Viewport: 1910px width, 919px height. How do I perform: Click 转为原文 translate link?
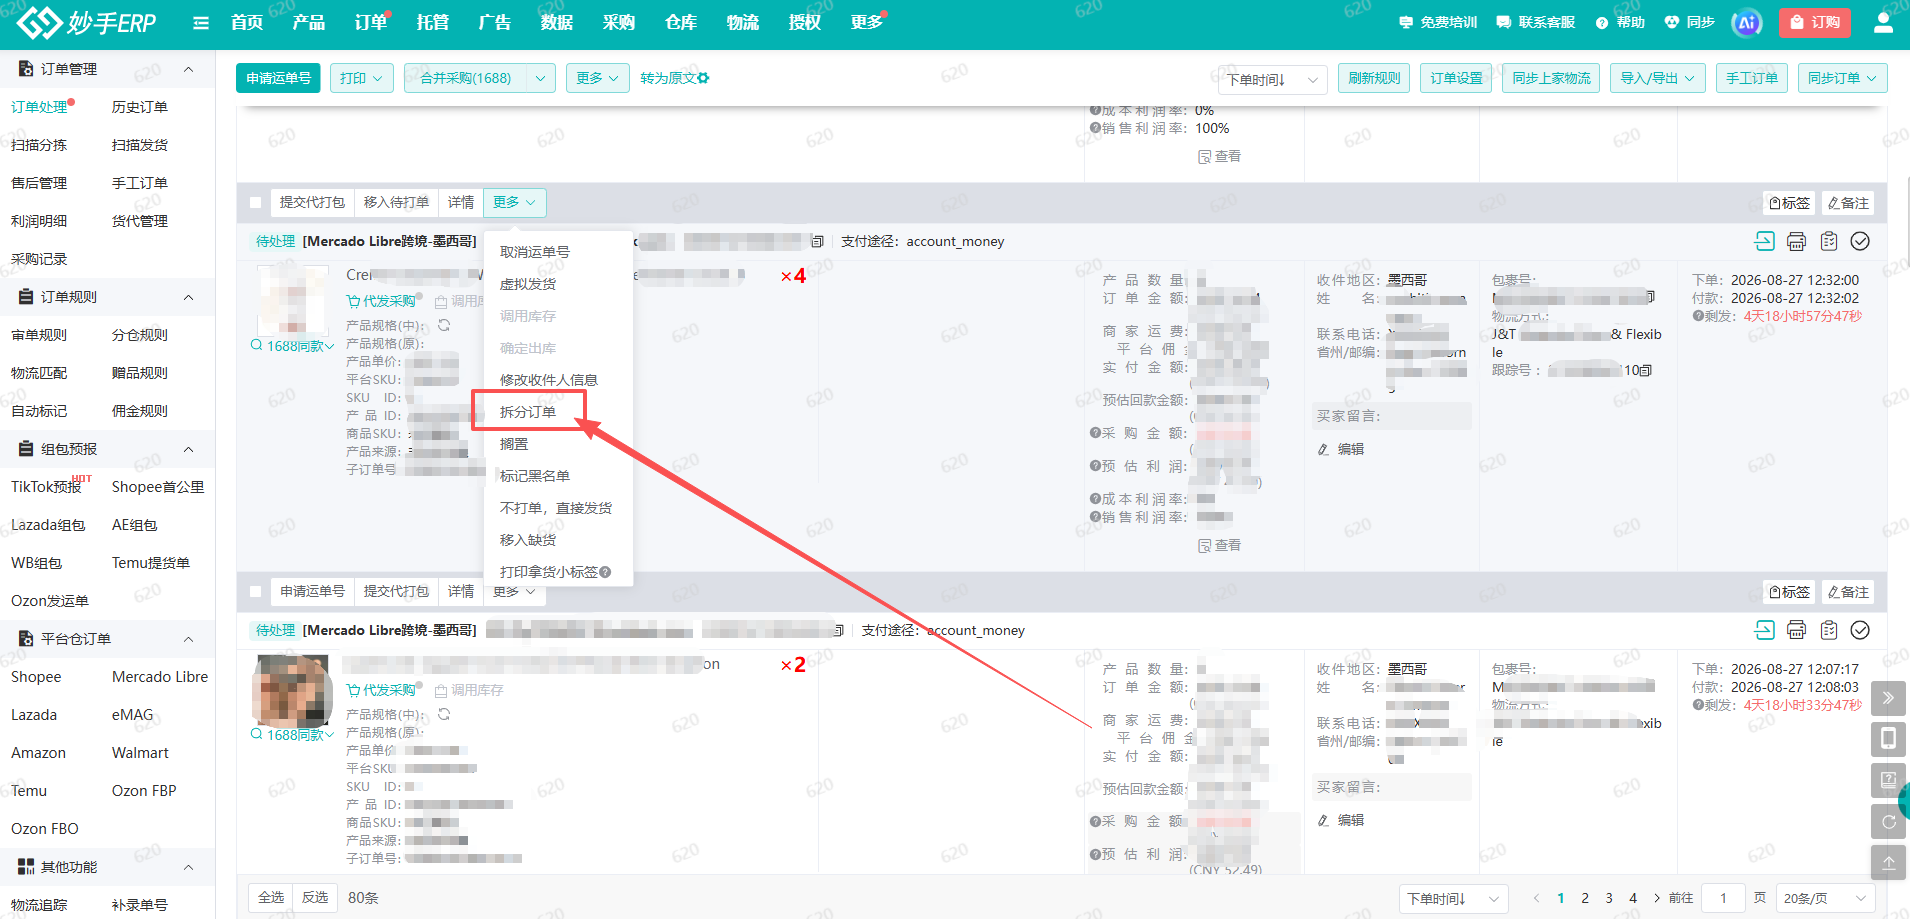(x=675, y=78)
